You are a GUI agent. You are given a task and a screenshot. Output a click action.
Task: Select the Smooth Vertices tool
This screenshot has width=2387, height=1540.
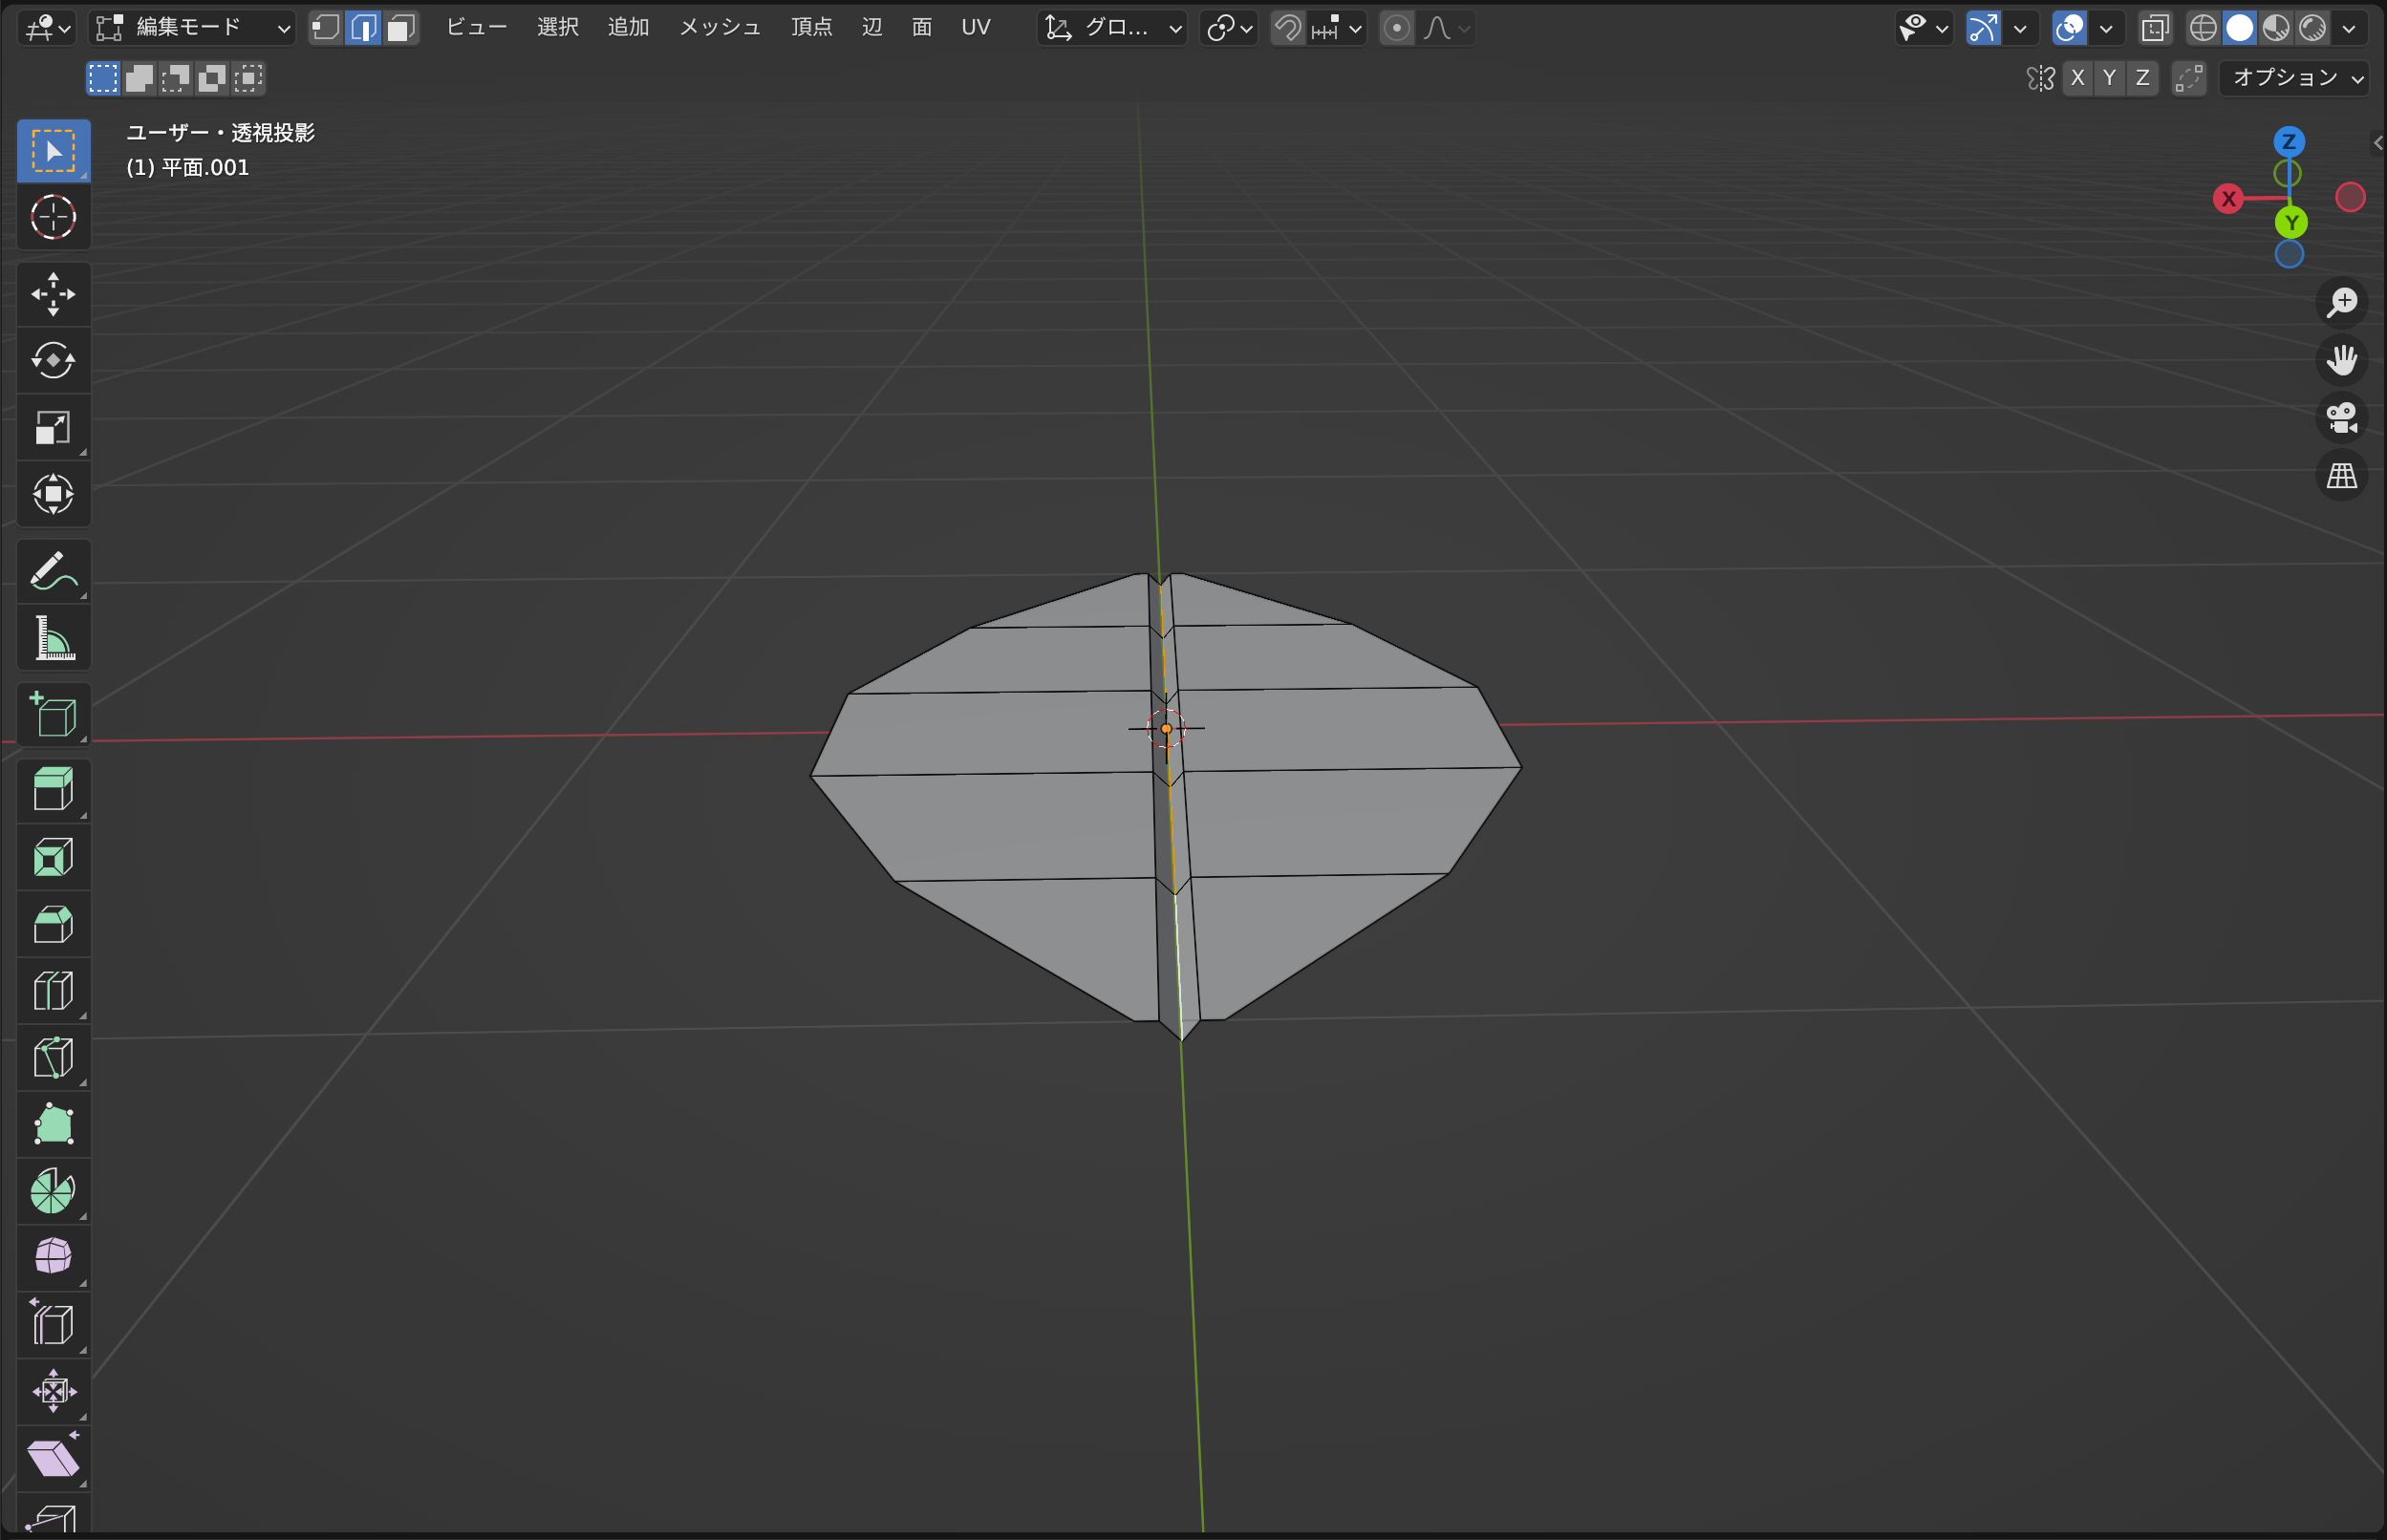53,1258
